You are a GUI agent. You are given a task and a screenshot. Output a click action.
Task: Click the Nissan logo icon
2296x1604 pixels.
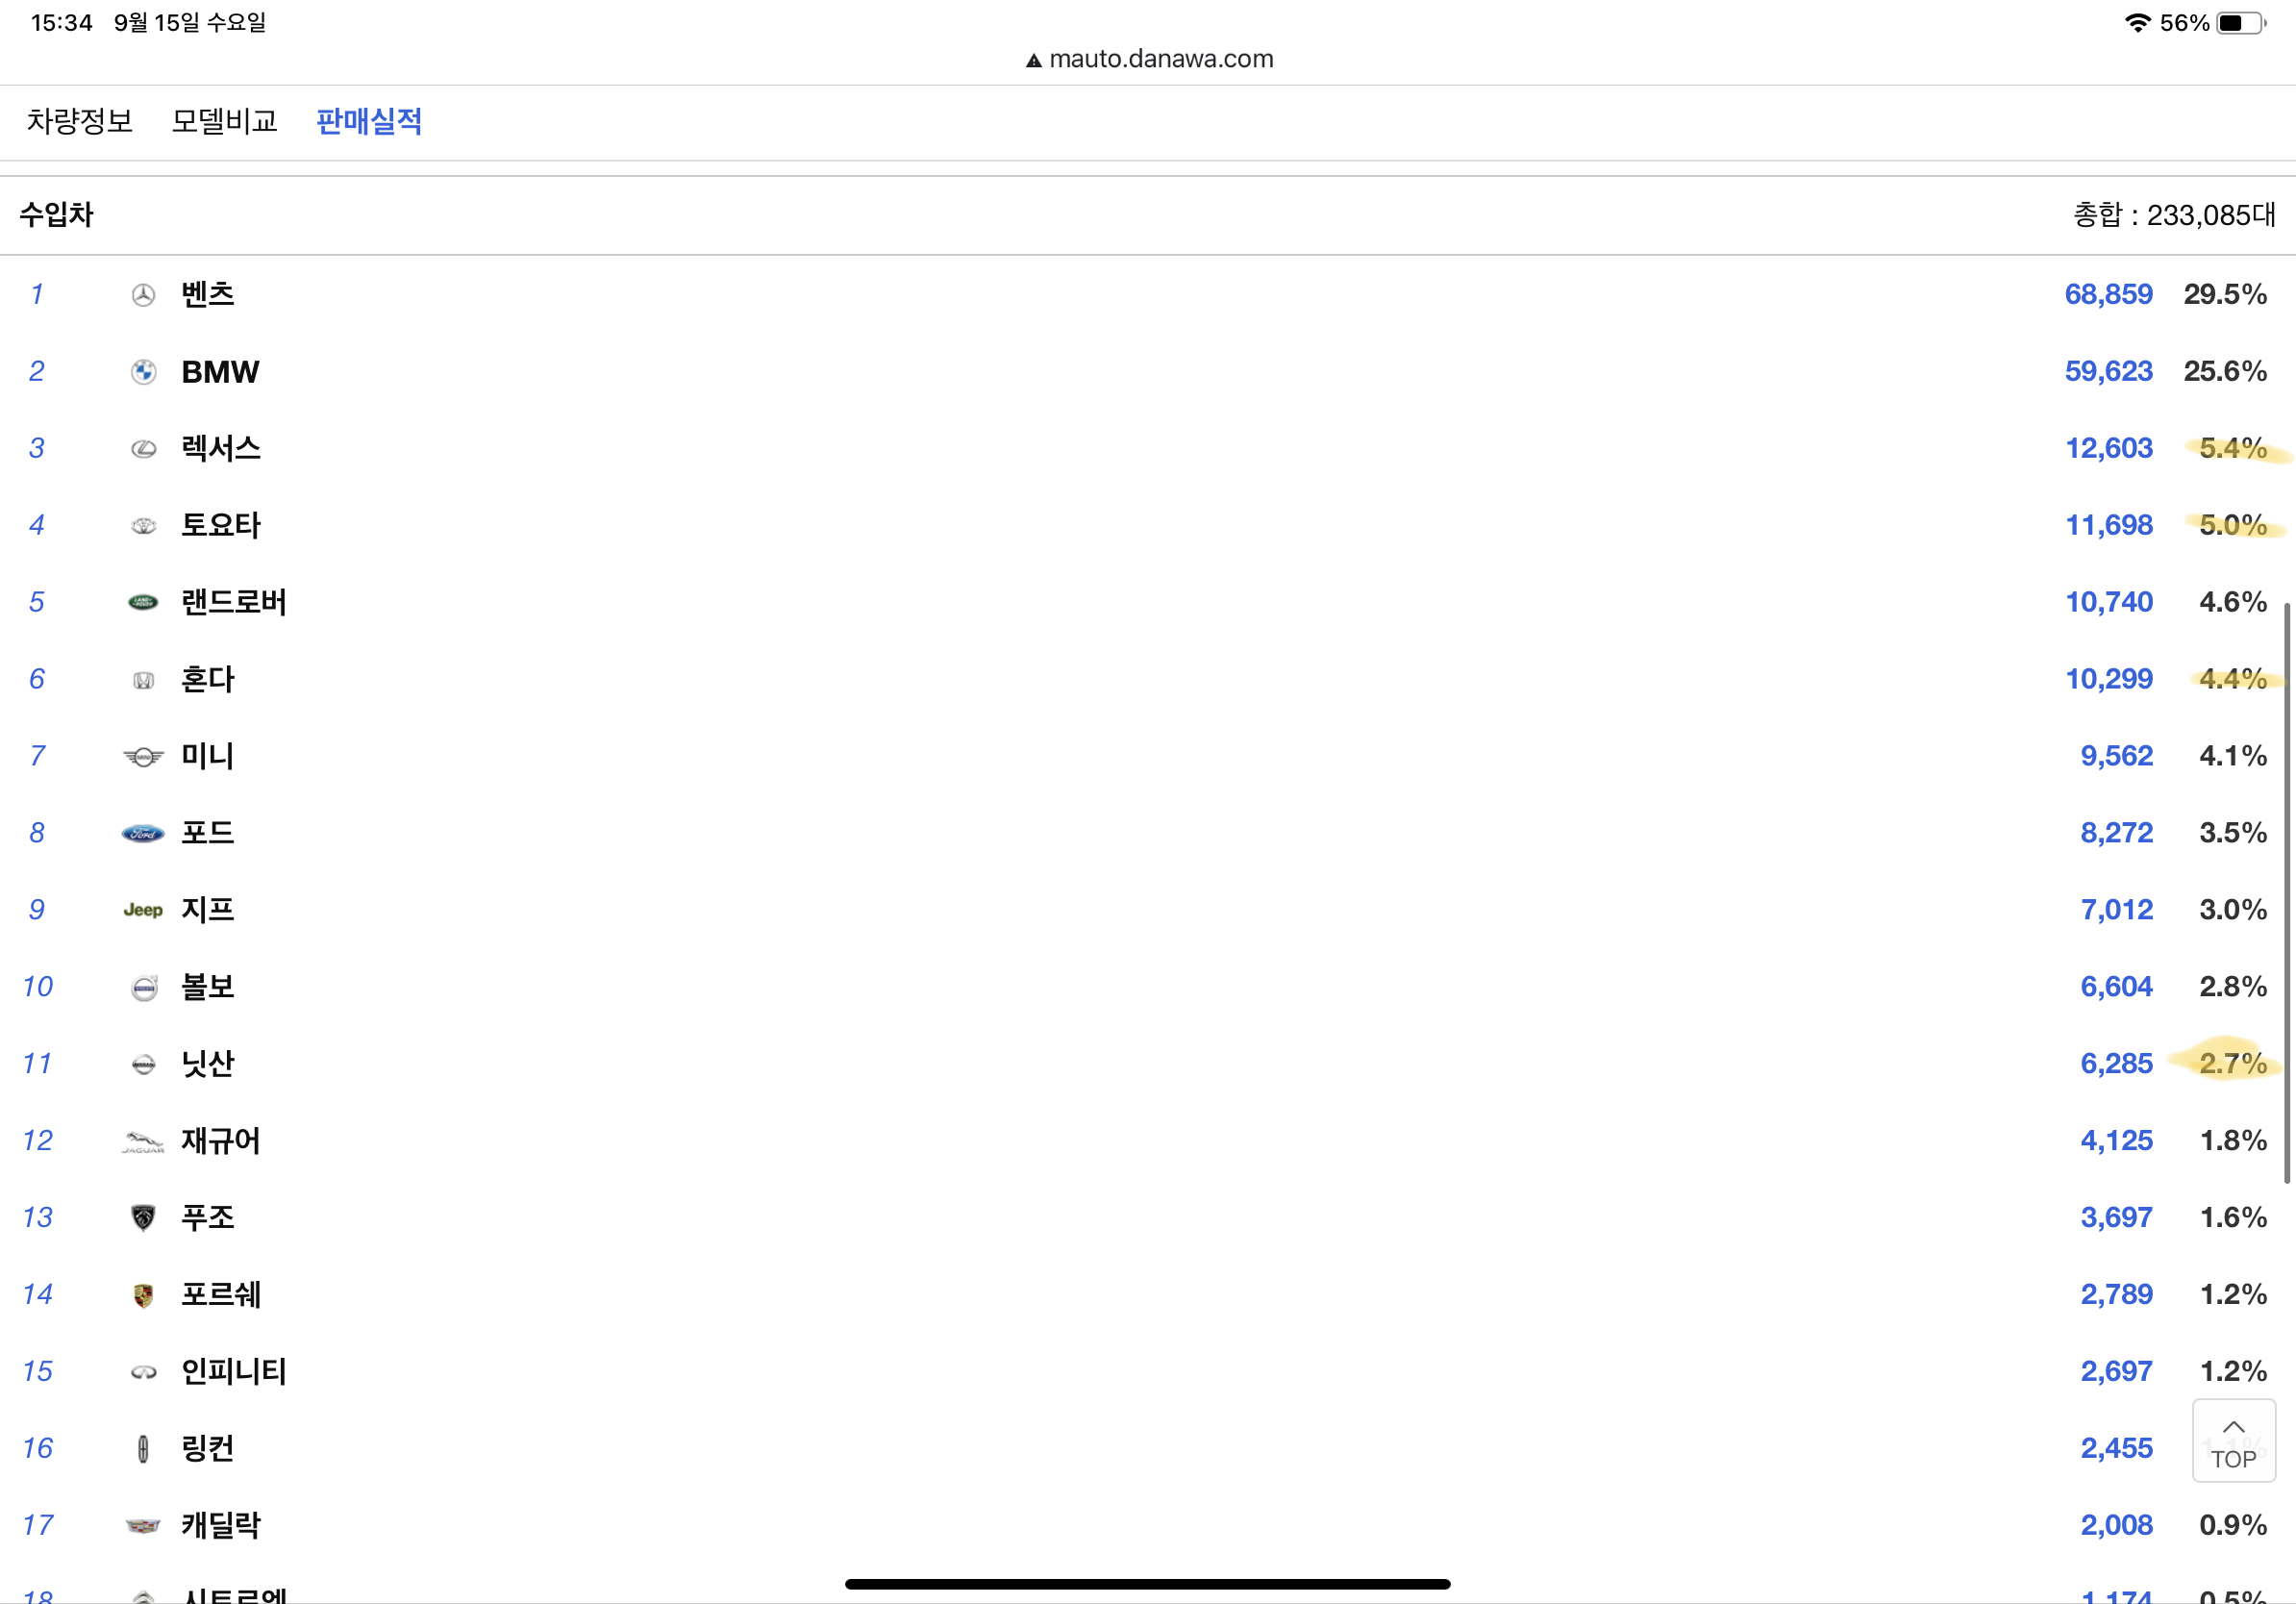(x=143, y=1064)
